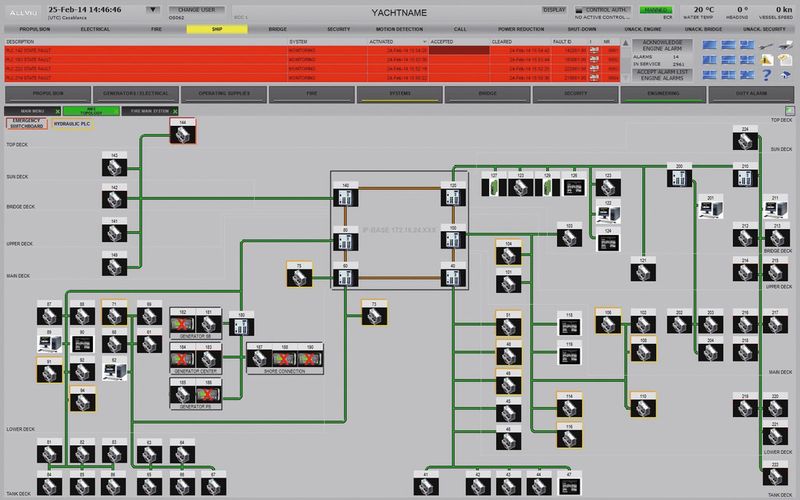
Task: Switch to the MAIN MENU tab
Action: pyautogui.click(x=33, y=111)
